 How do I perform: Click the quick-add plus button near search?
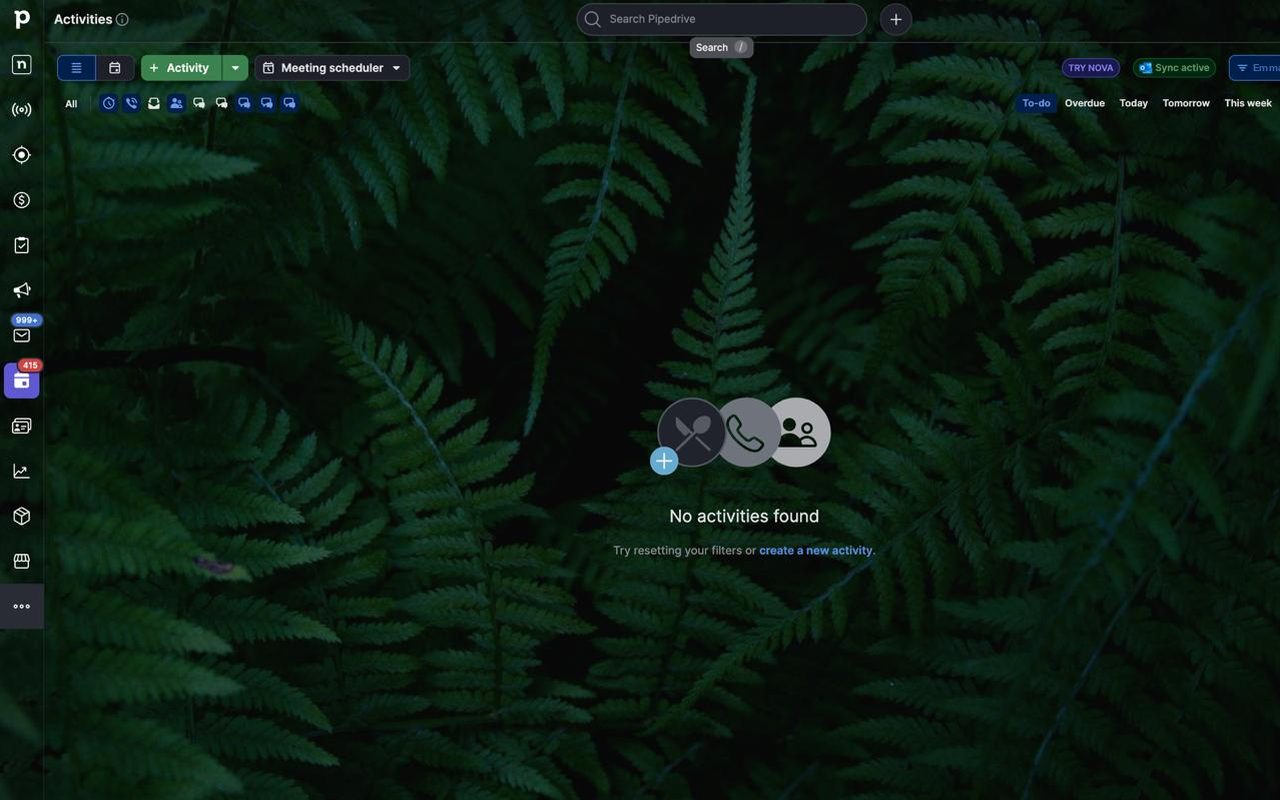pos(896,19)
